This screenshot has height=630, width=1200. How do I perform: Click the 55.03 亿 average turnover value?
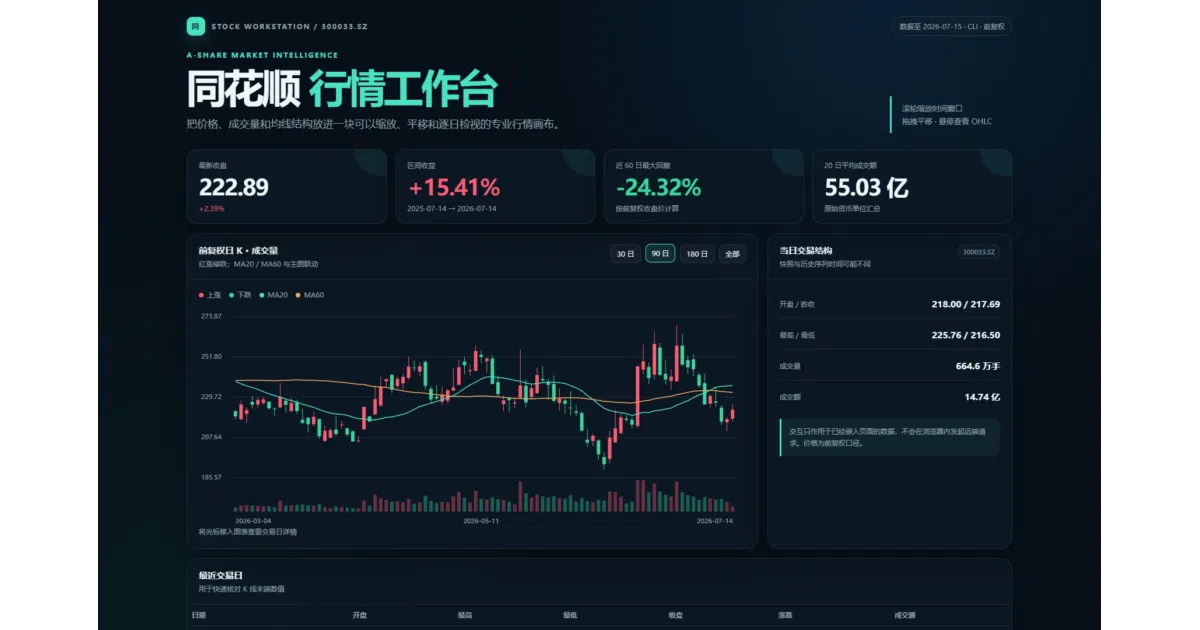866,187
